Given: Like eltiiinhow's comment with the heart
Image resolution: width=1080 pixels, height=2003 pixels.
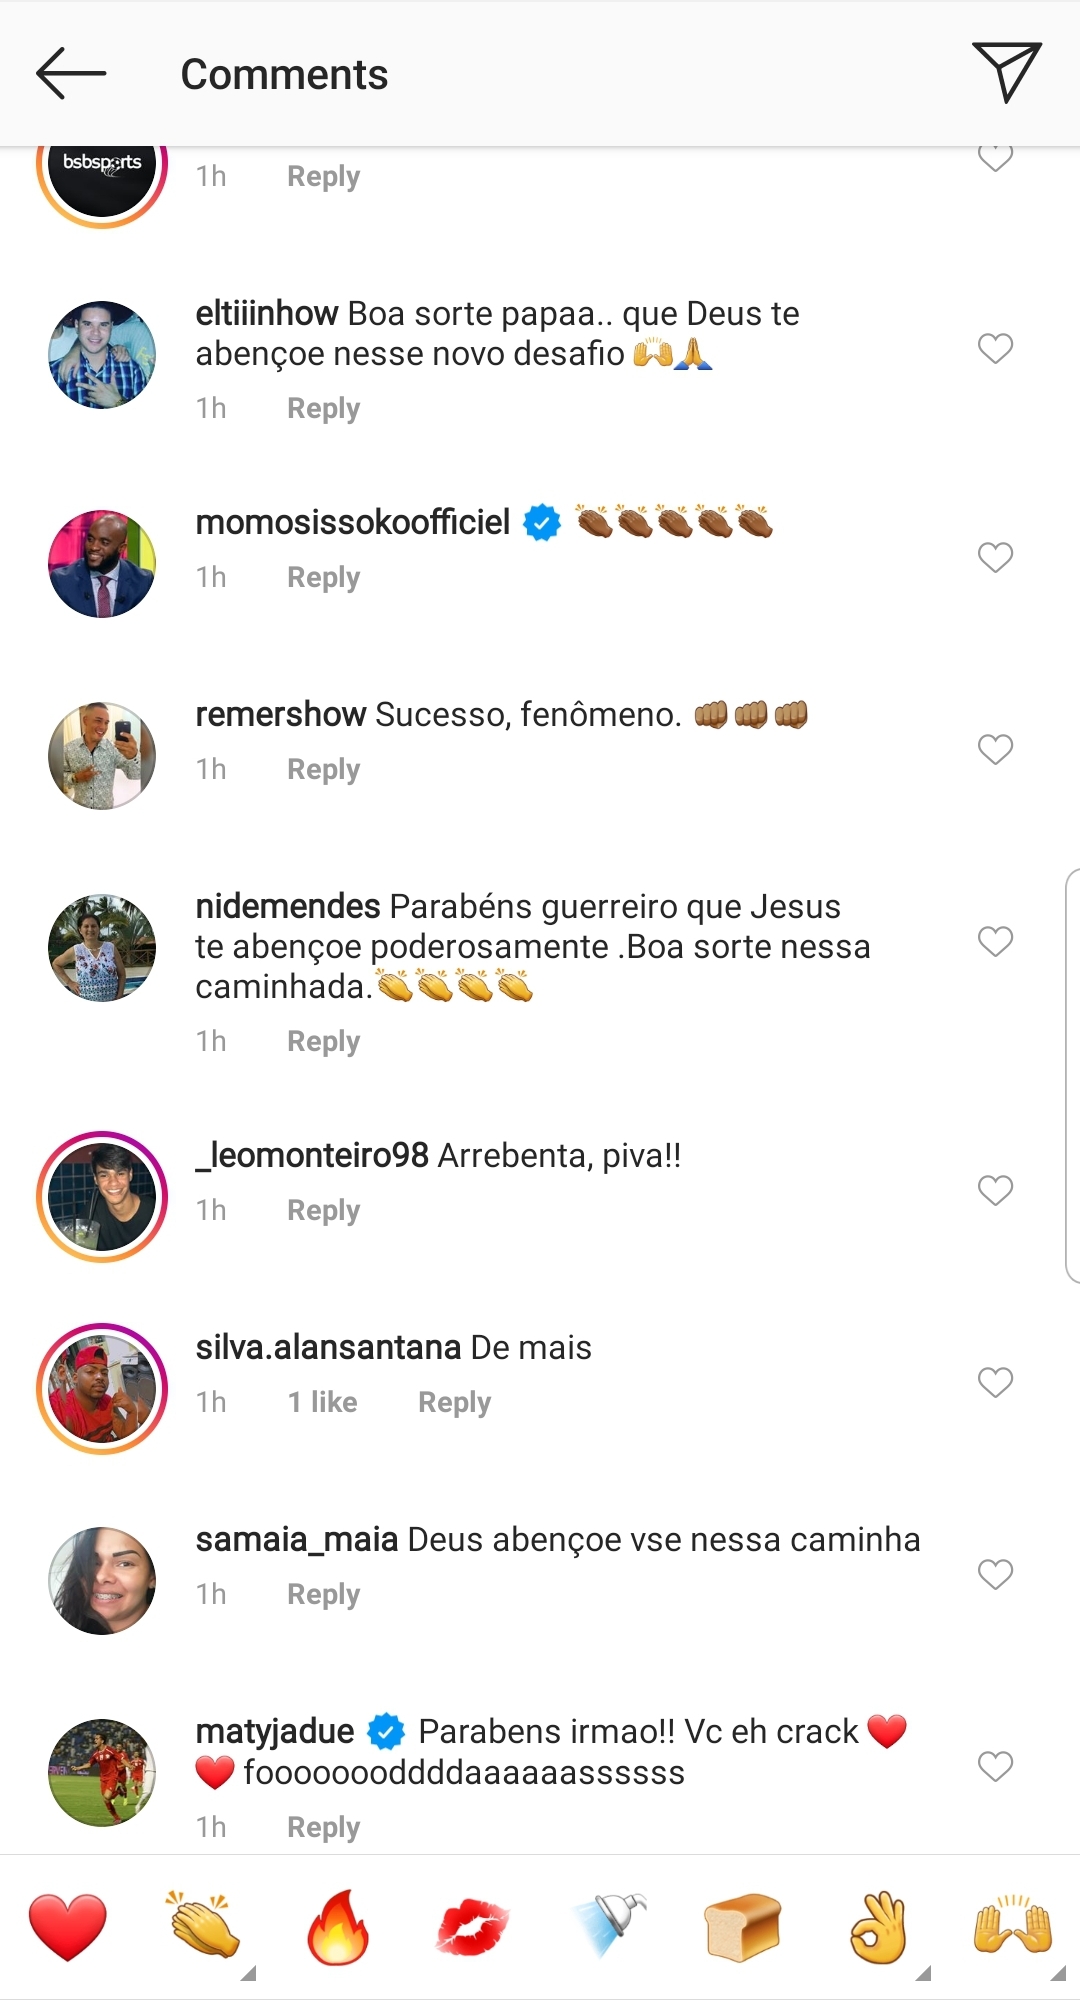Looking at the screenshot, I should tap(995, 348).
